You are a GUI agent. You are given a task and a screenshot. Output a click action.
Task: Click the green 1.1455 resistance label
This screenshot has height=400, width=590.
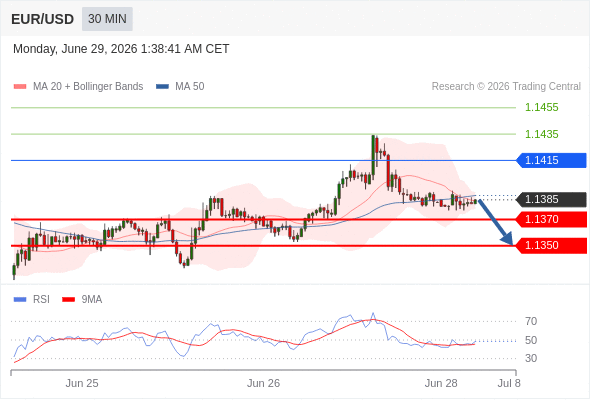point(541,108)
